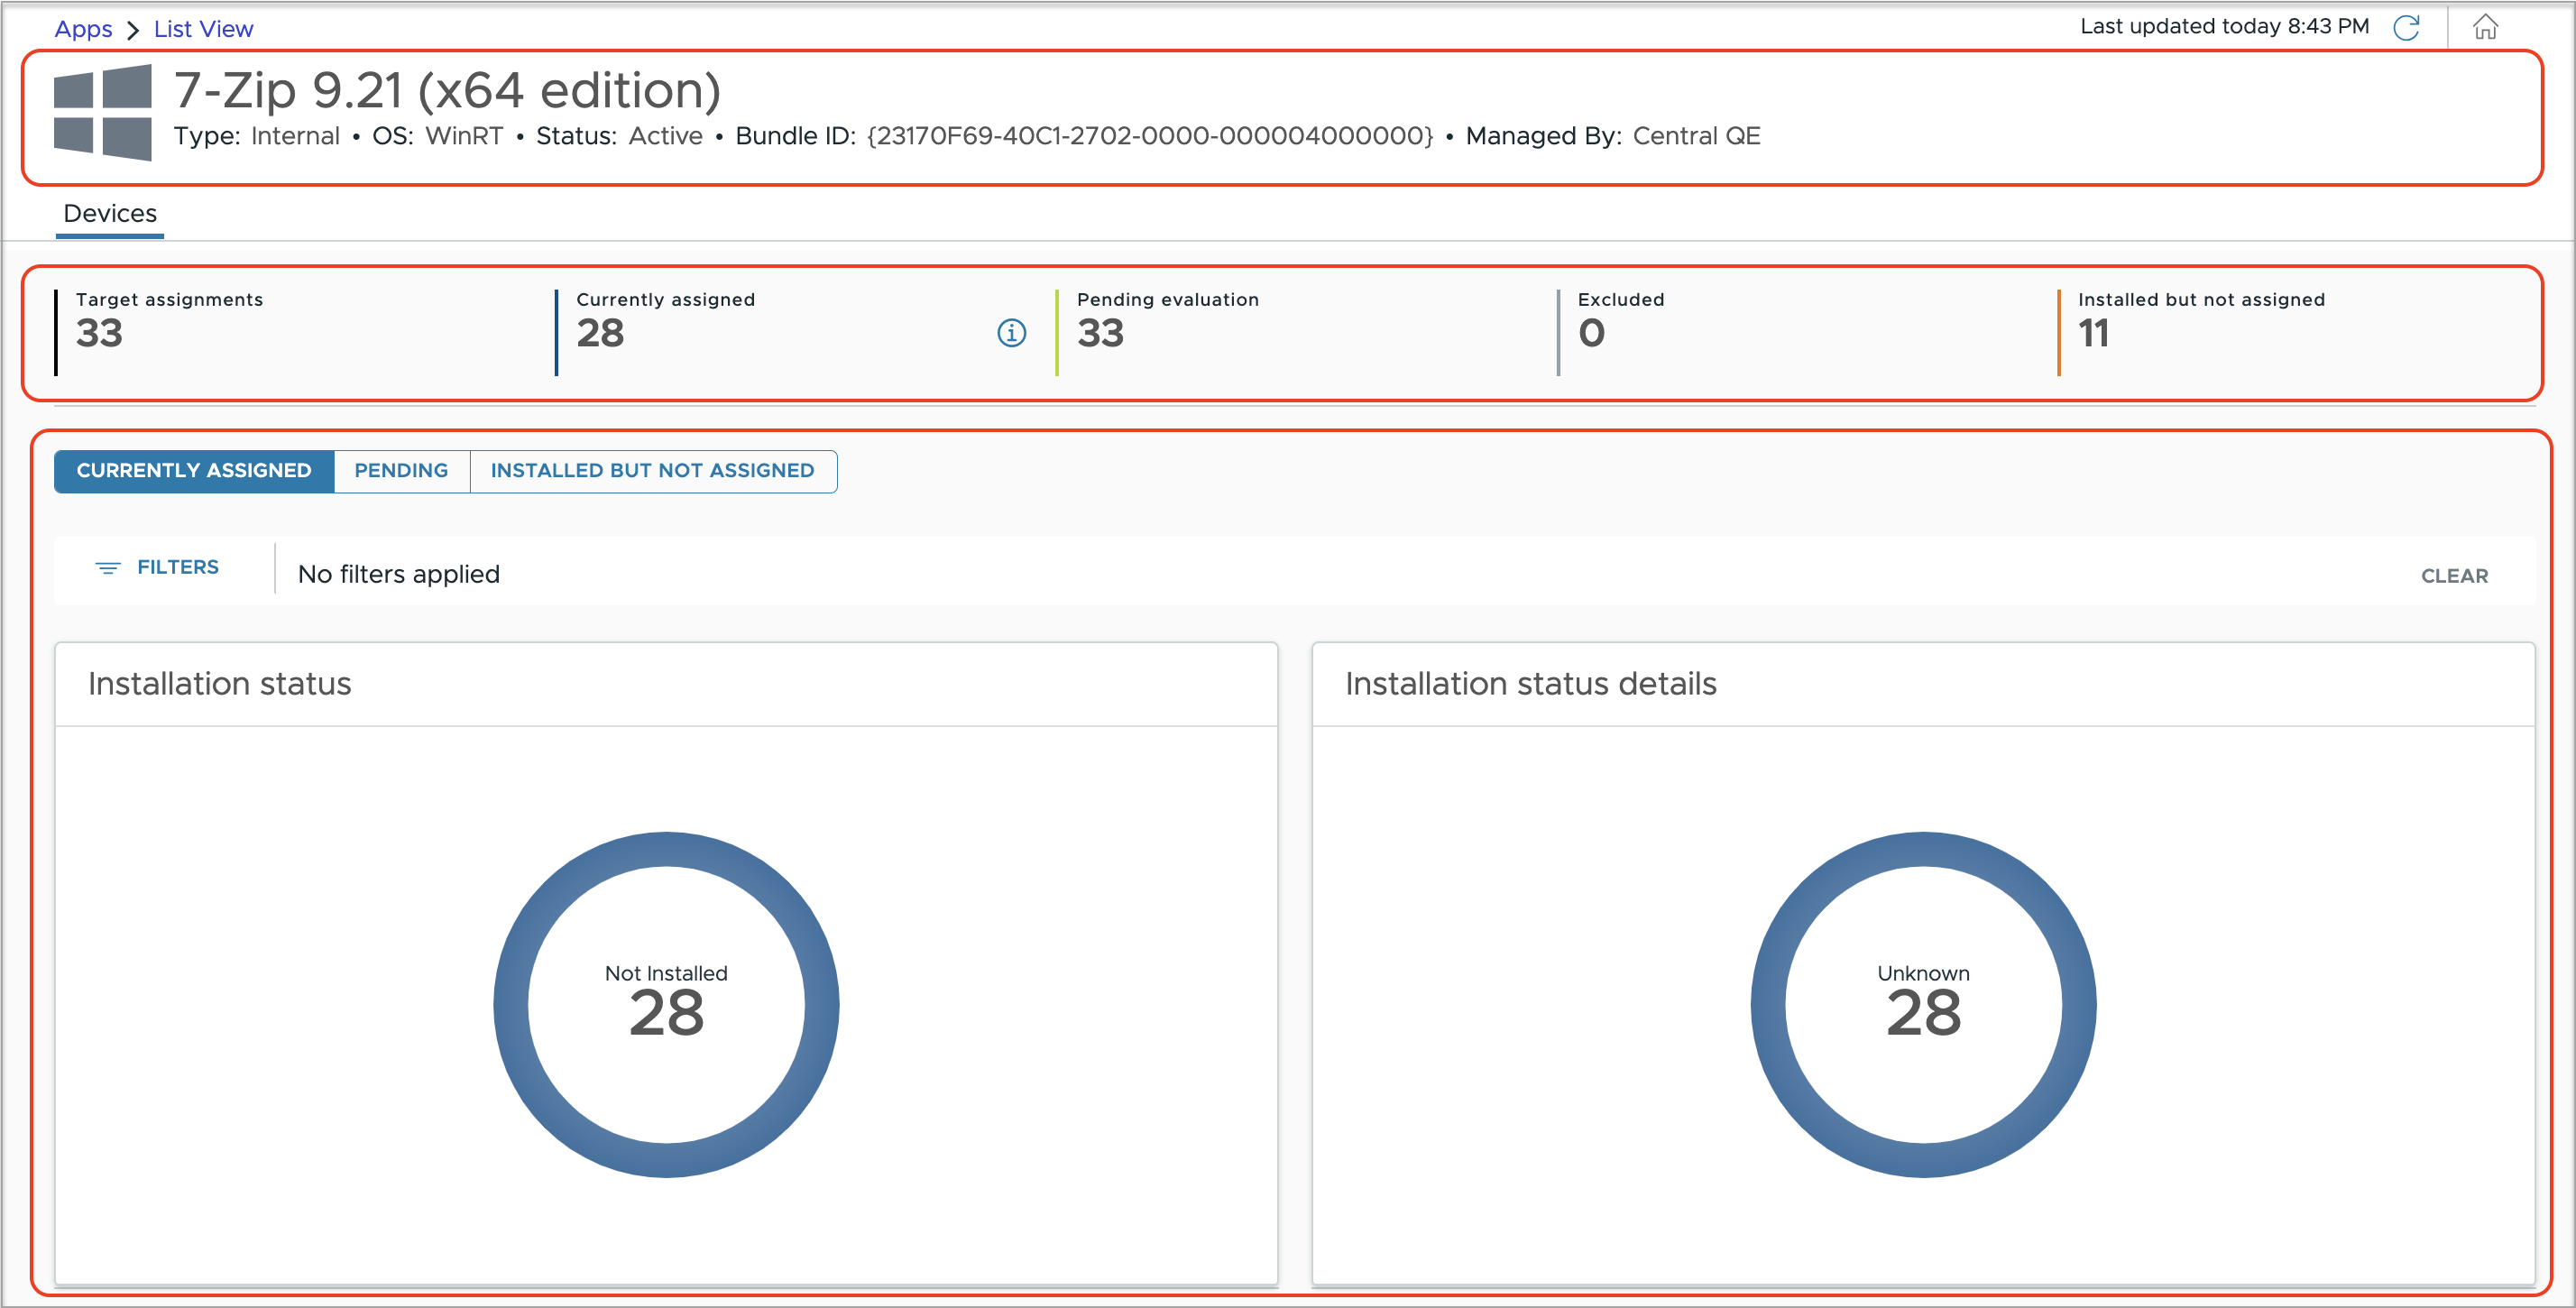The height and width of the screenshot is (1308, 2576).
Task: Click the Status Active text
Action: [619, 136]
